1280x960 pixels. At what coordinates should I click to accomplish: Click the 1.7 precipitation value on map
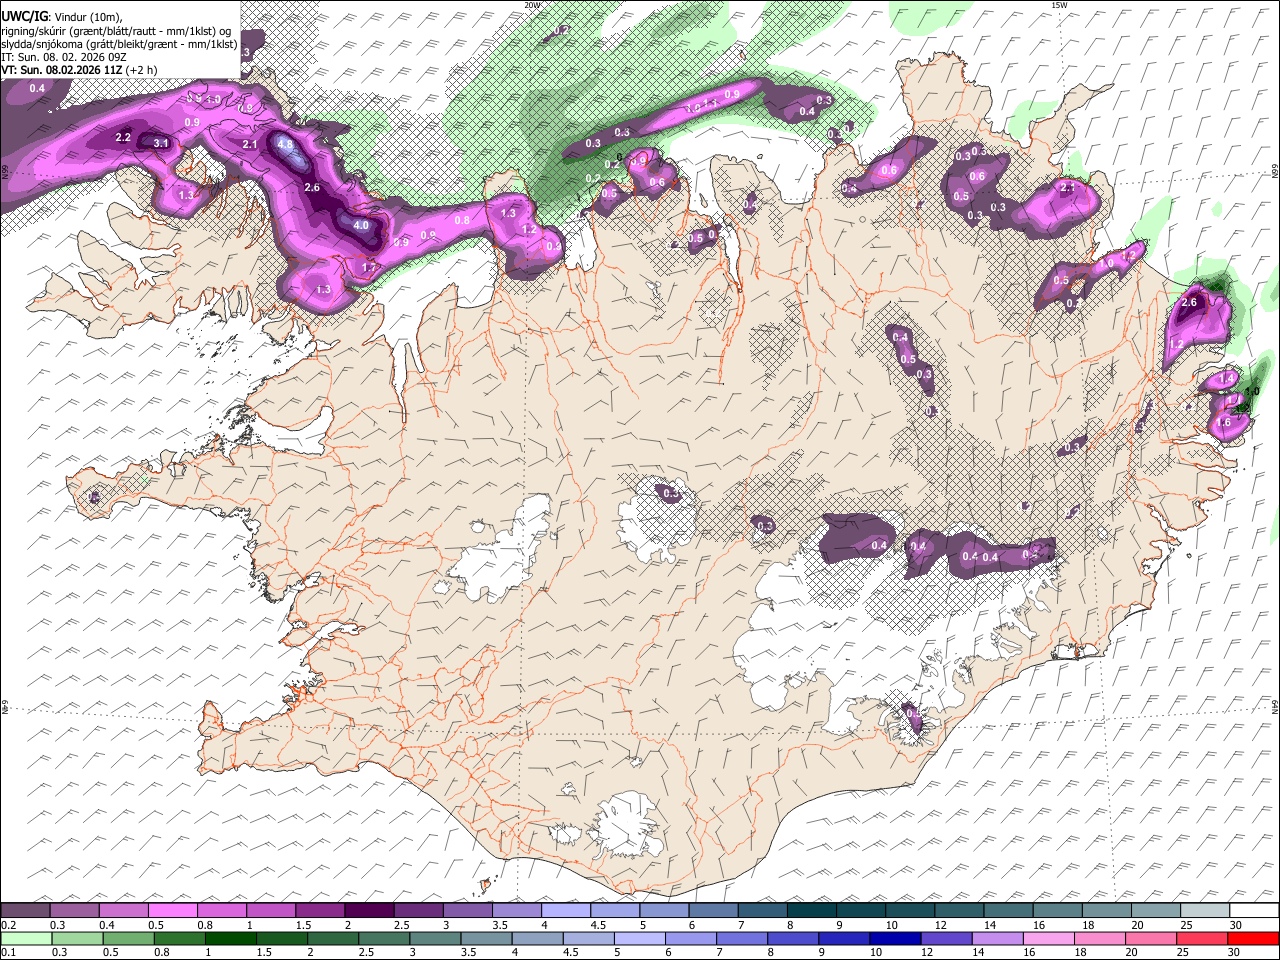point(368,267)
